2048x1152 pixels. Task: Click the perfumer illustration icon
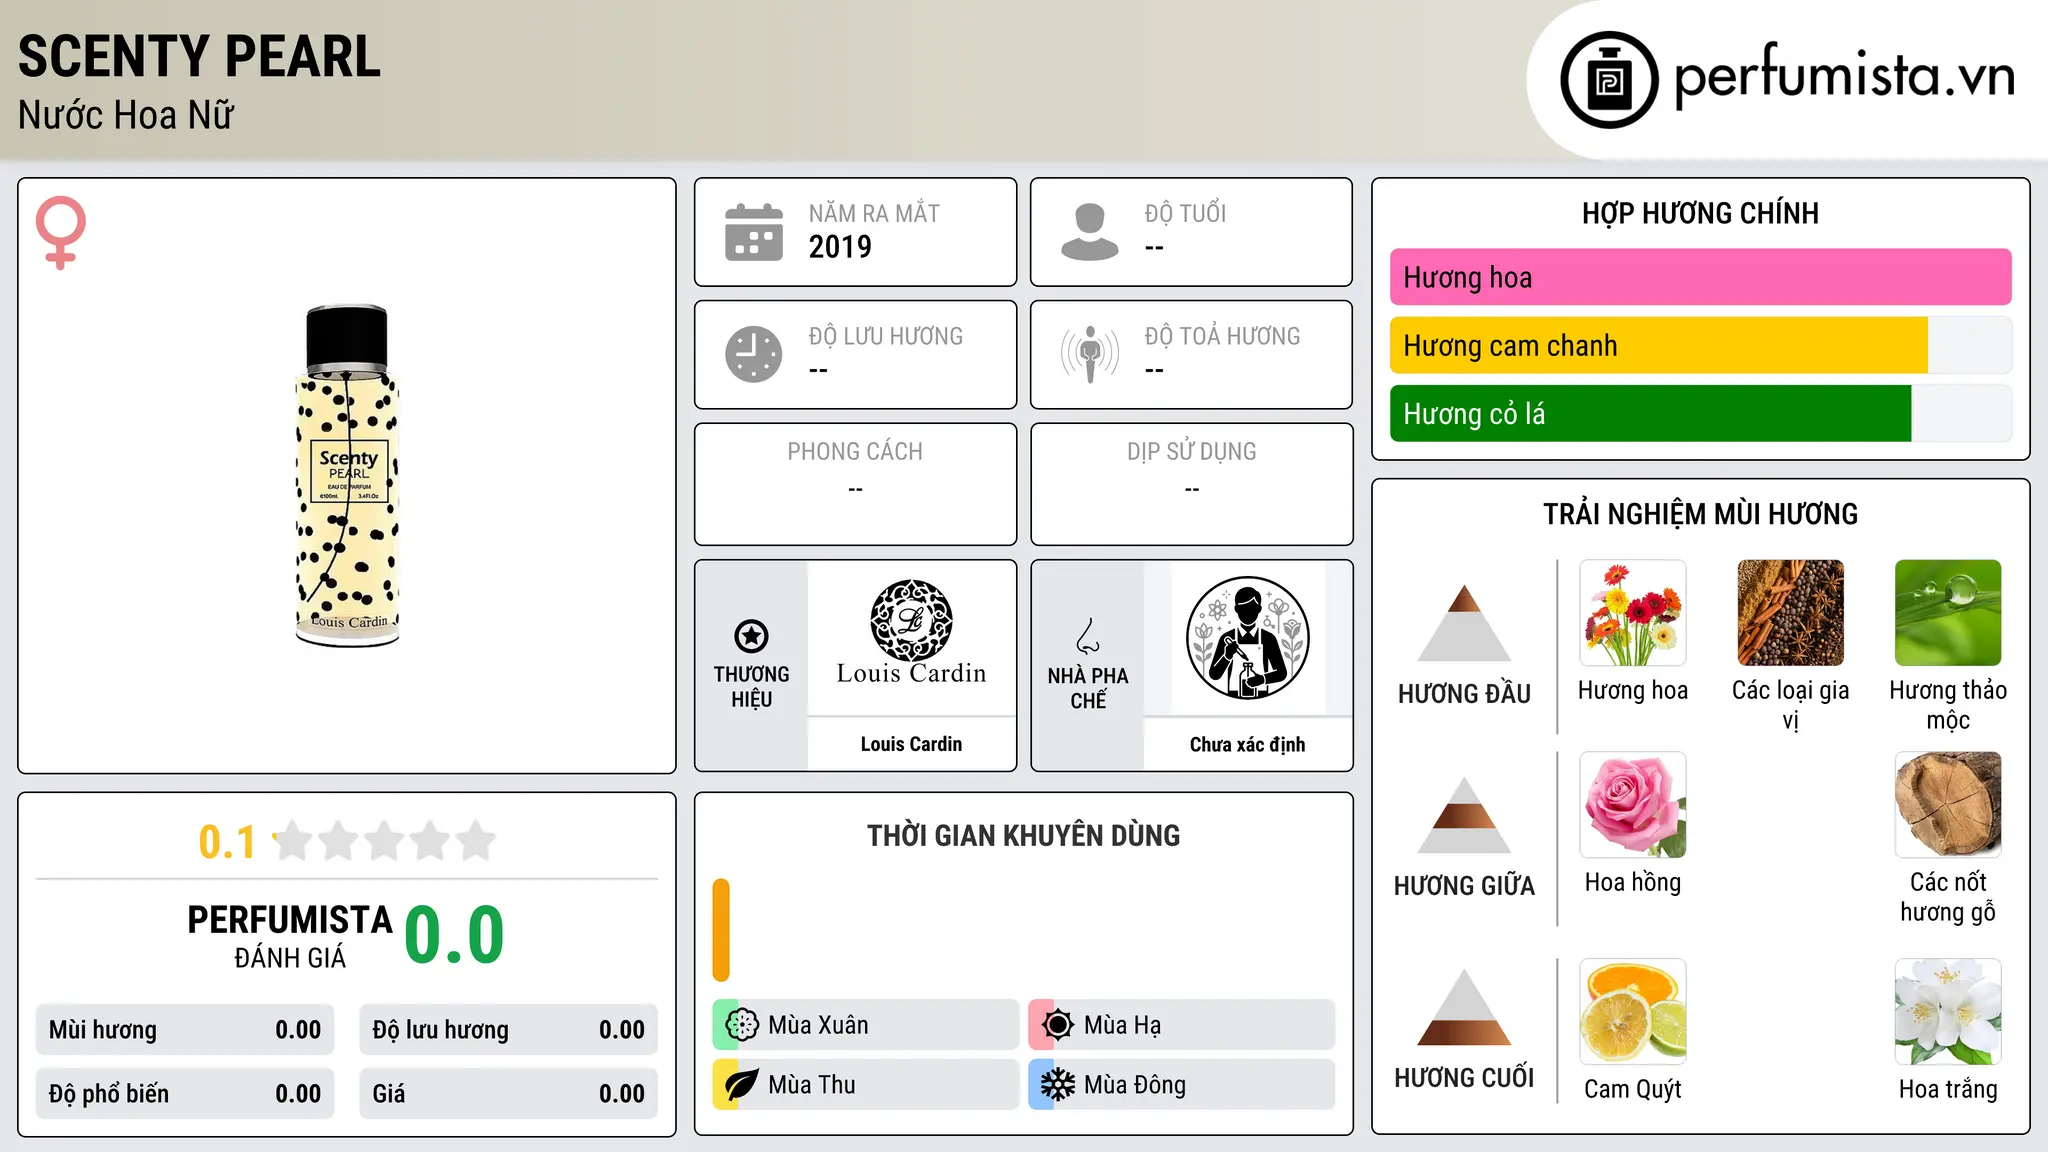(1247, 638)
